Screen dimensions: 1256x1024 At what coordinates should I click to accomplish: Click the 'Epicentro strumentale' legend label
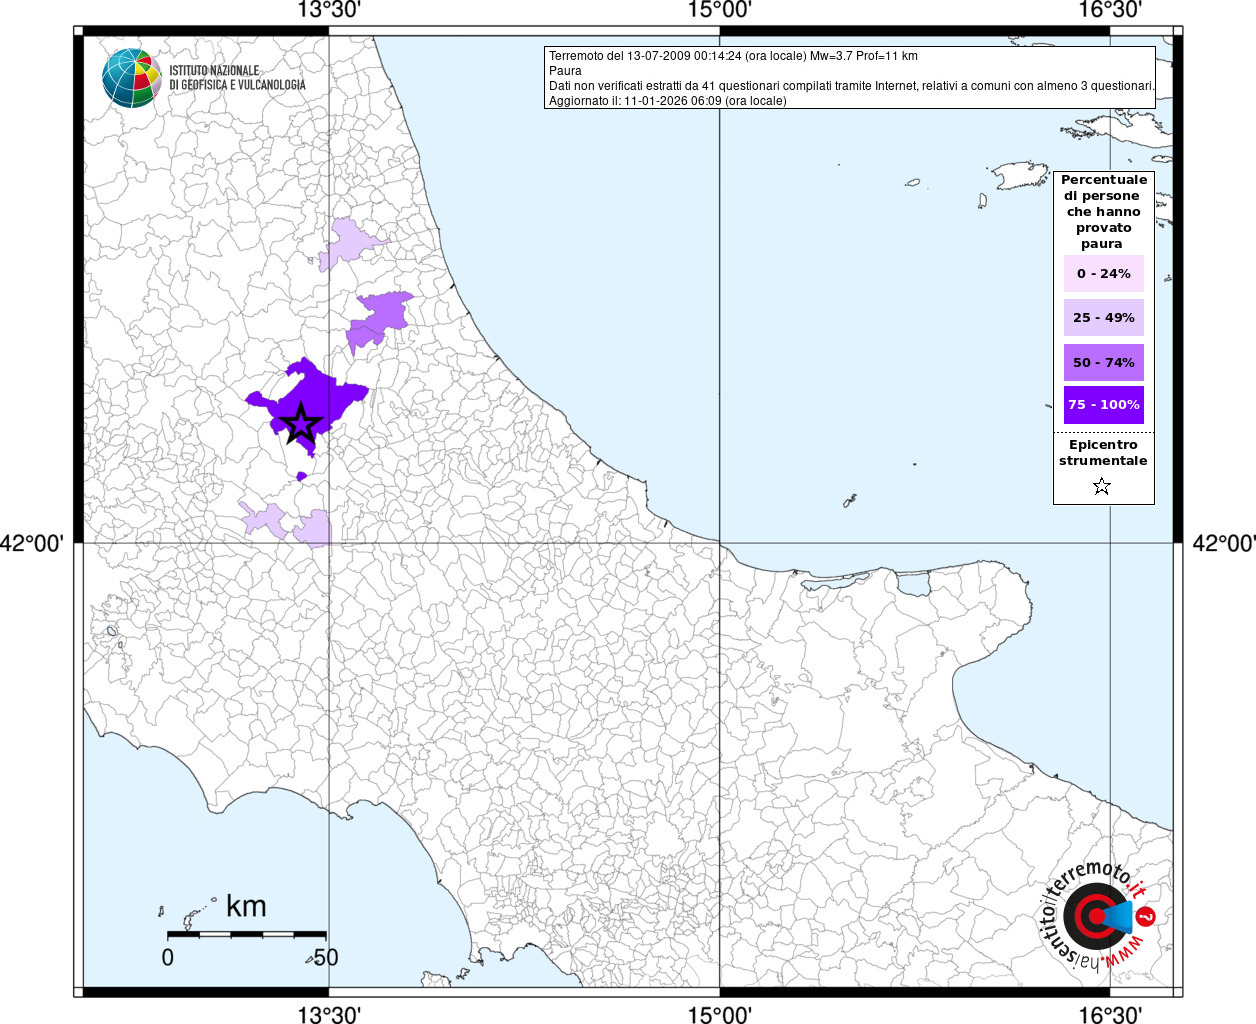point(1103,453)
